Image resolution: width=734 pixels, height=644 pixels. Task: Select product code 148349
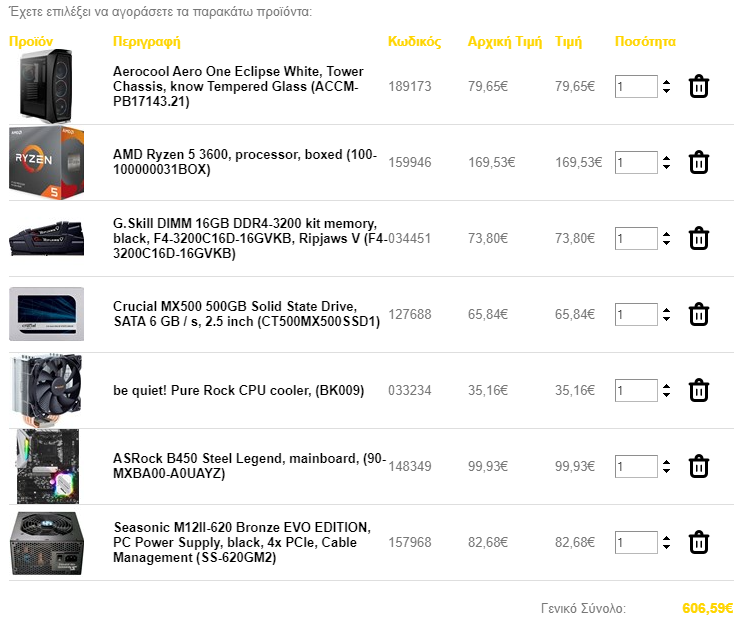410,467
